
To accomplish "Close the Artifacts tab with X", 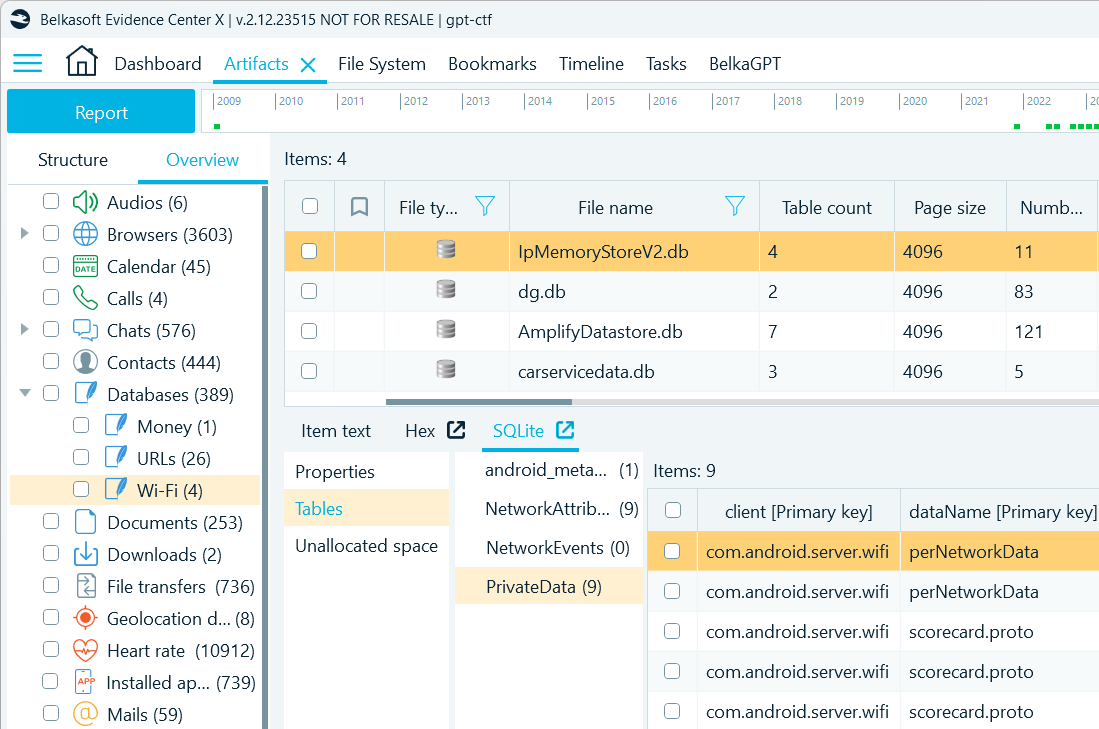I will 308,65.
